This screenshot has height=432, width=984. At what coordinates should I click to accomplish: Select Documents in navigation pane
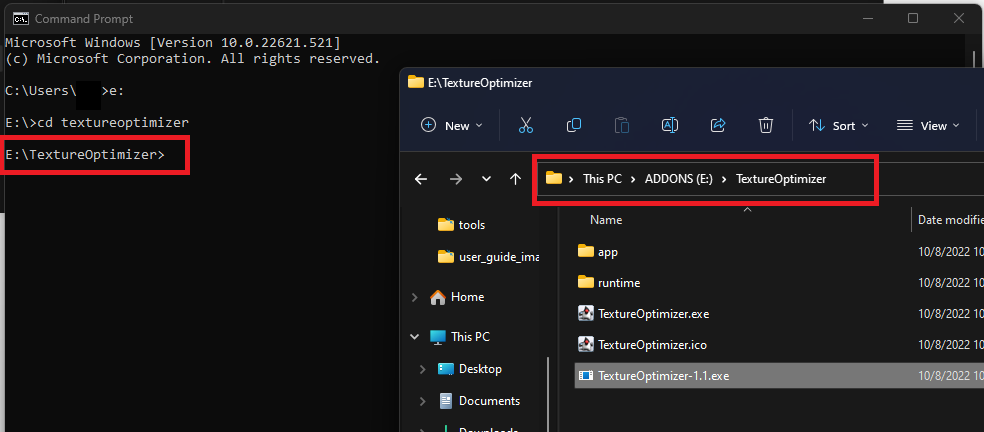coord(489,401)
